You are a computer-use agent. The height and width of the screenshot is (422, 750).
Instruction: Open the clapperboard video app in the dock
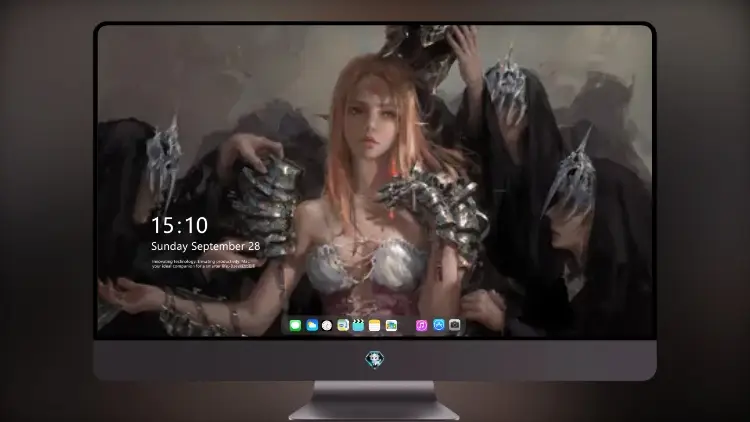point(358,325)
